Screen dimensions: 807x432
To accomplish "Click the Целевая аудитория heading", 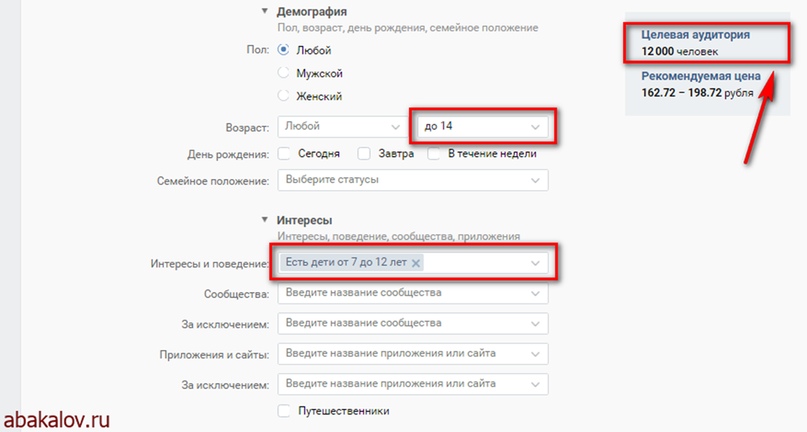I will pyautogui.click(x=695, y=35).
